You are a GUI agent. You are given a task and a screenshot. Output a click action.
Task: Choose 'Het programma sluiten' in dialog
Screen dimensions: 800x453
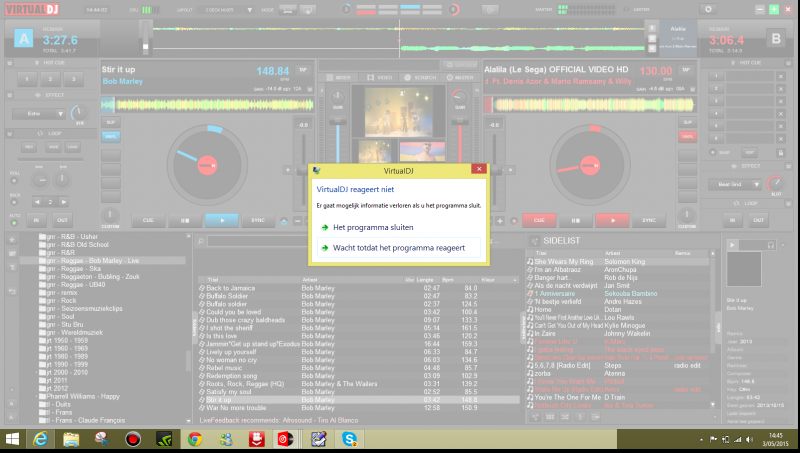(373, 228)
